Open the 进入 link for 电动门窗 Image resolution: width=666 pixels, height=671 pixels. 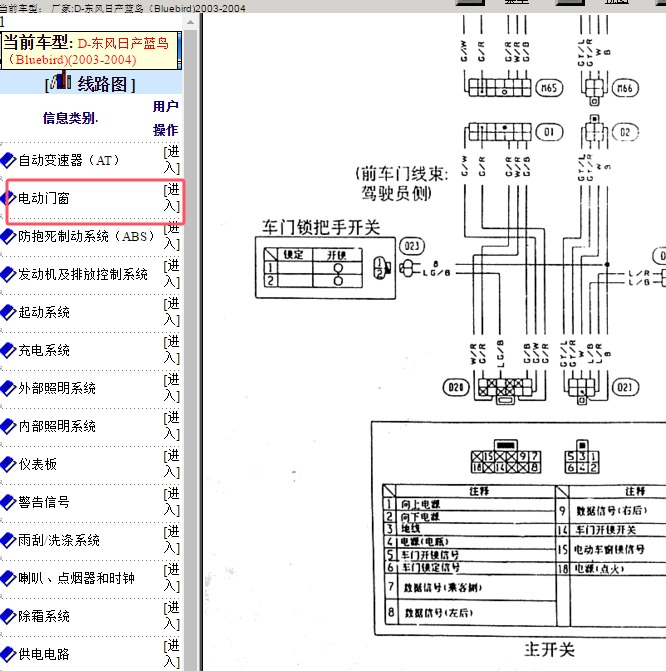(x=172, y=198)
